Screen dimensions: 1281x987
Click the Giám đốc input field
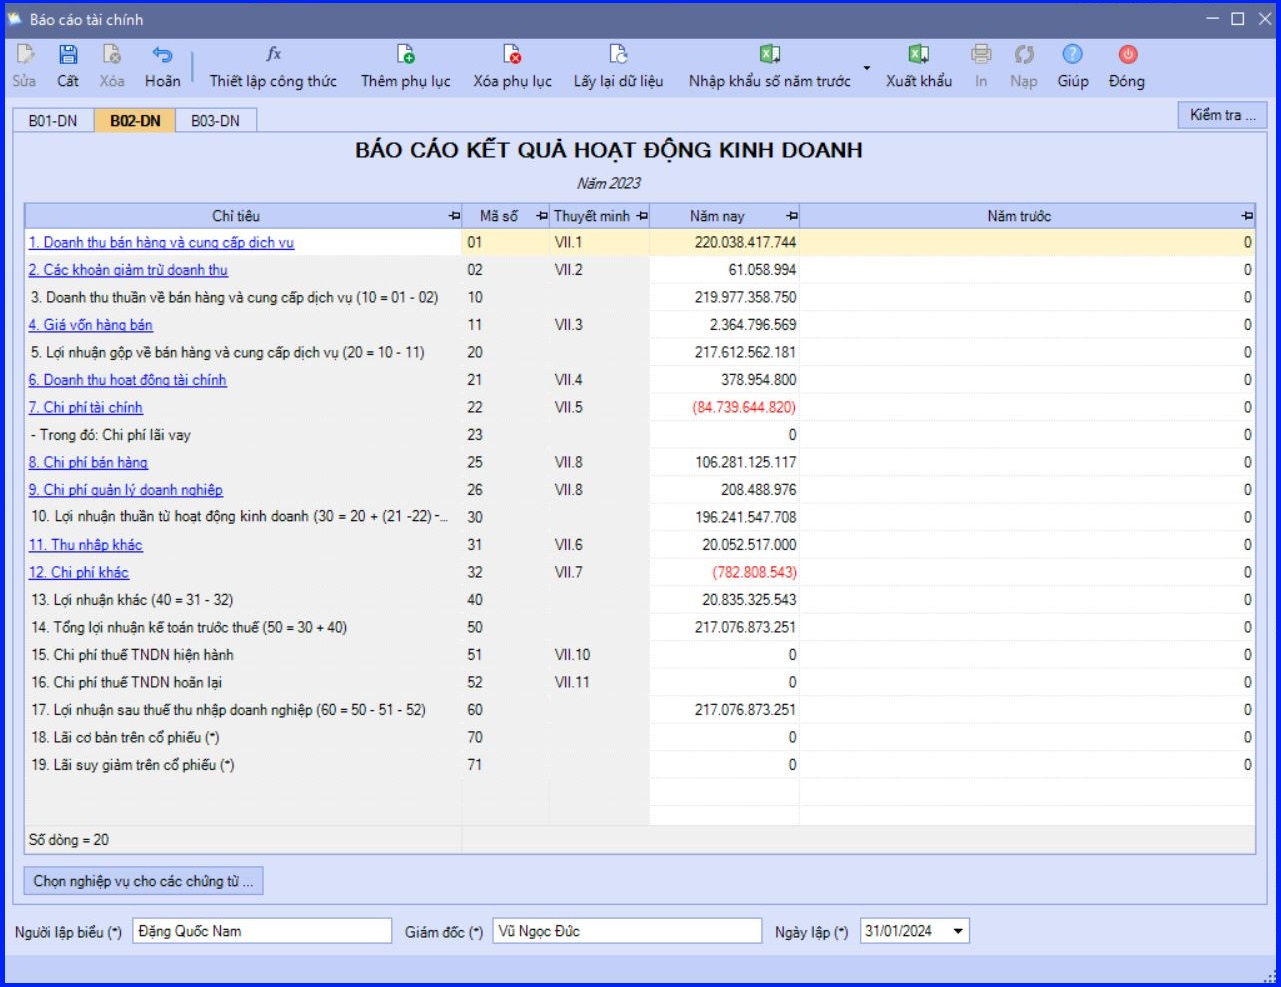point(627,931)
